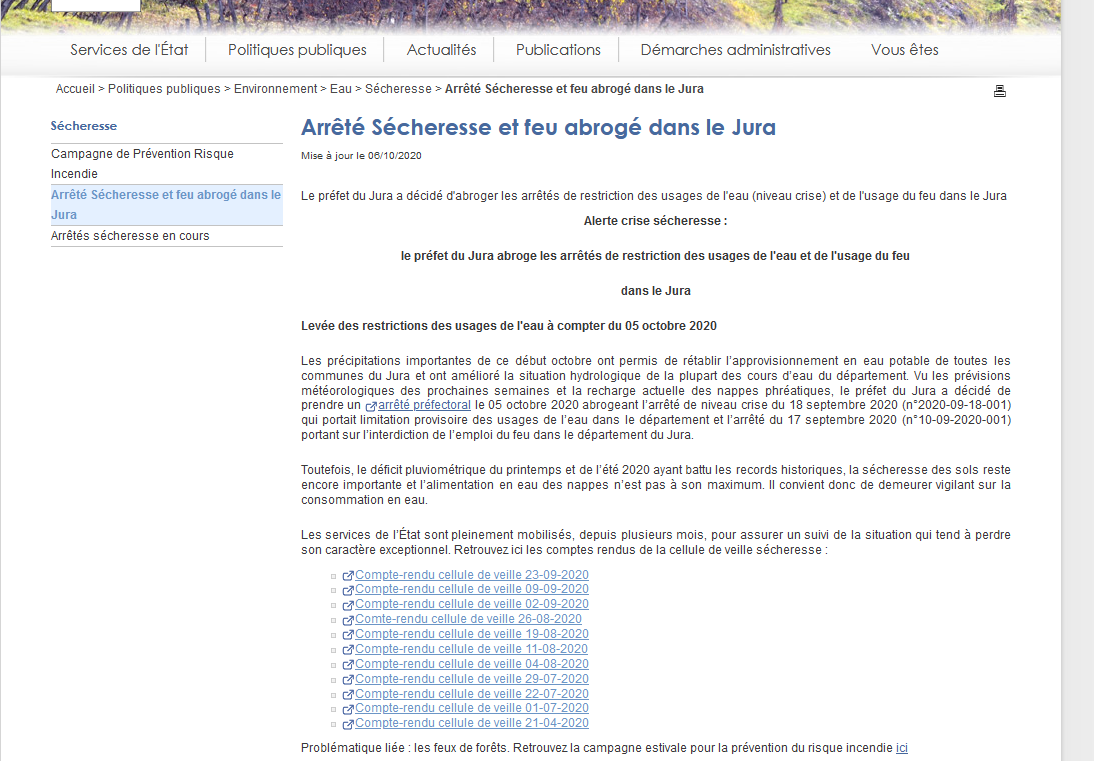Click external link icon for 23-09-2020 report
This screenshot has height=761, width=1094.
coord(348,576)
